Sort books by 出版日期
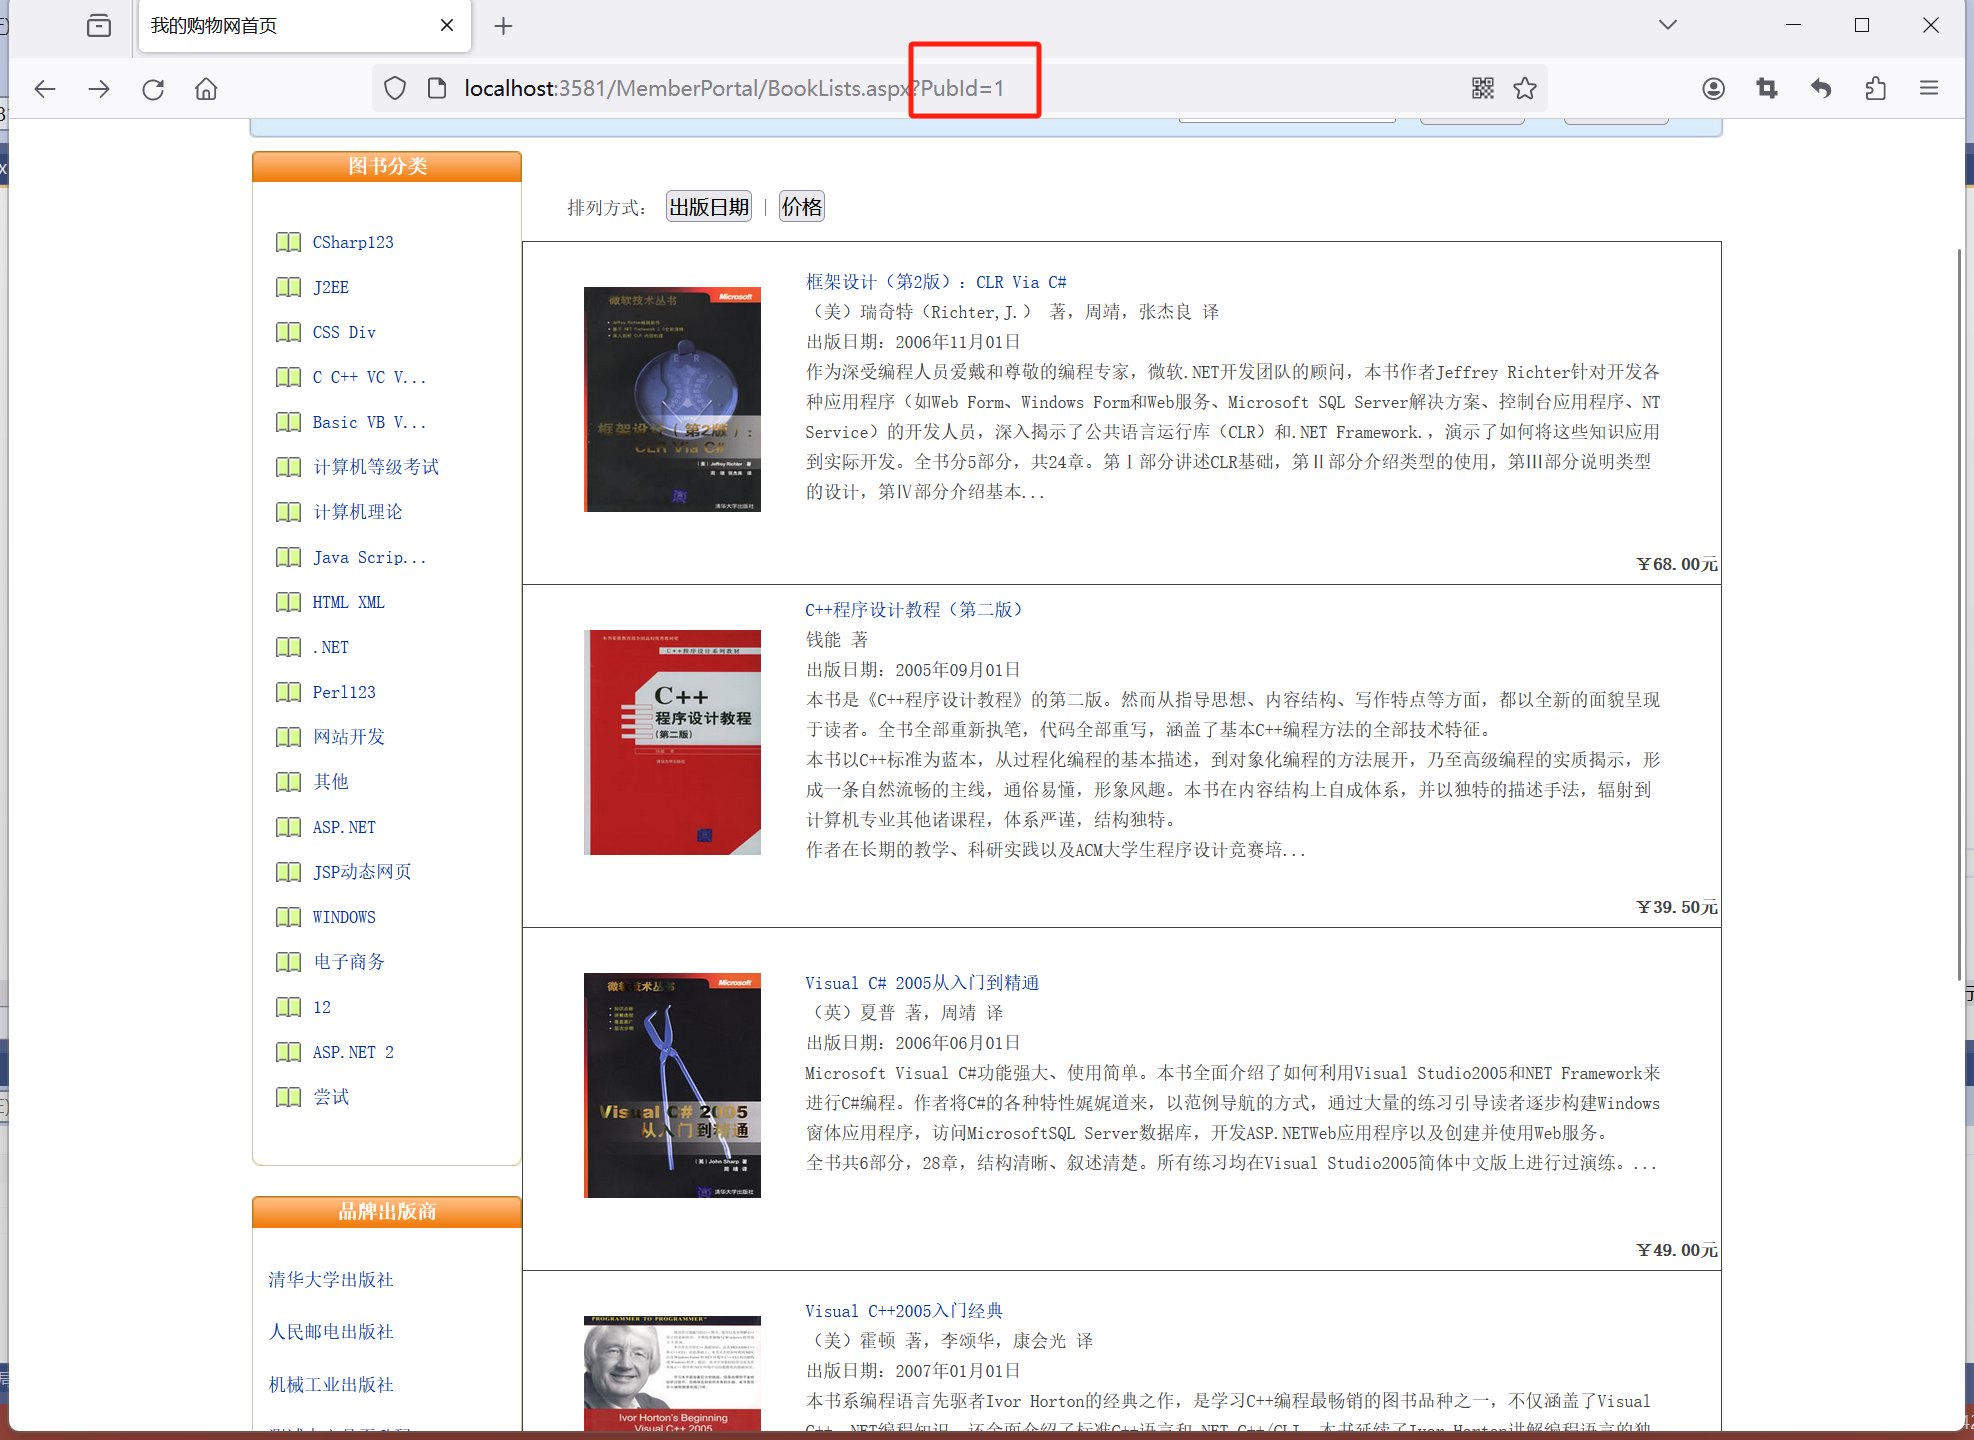 (708, 207)
